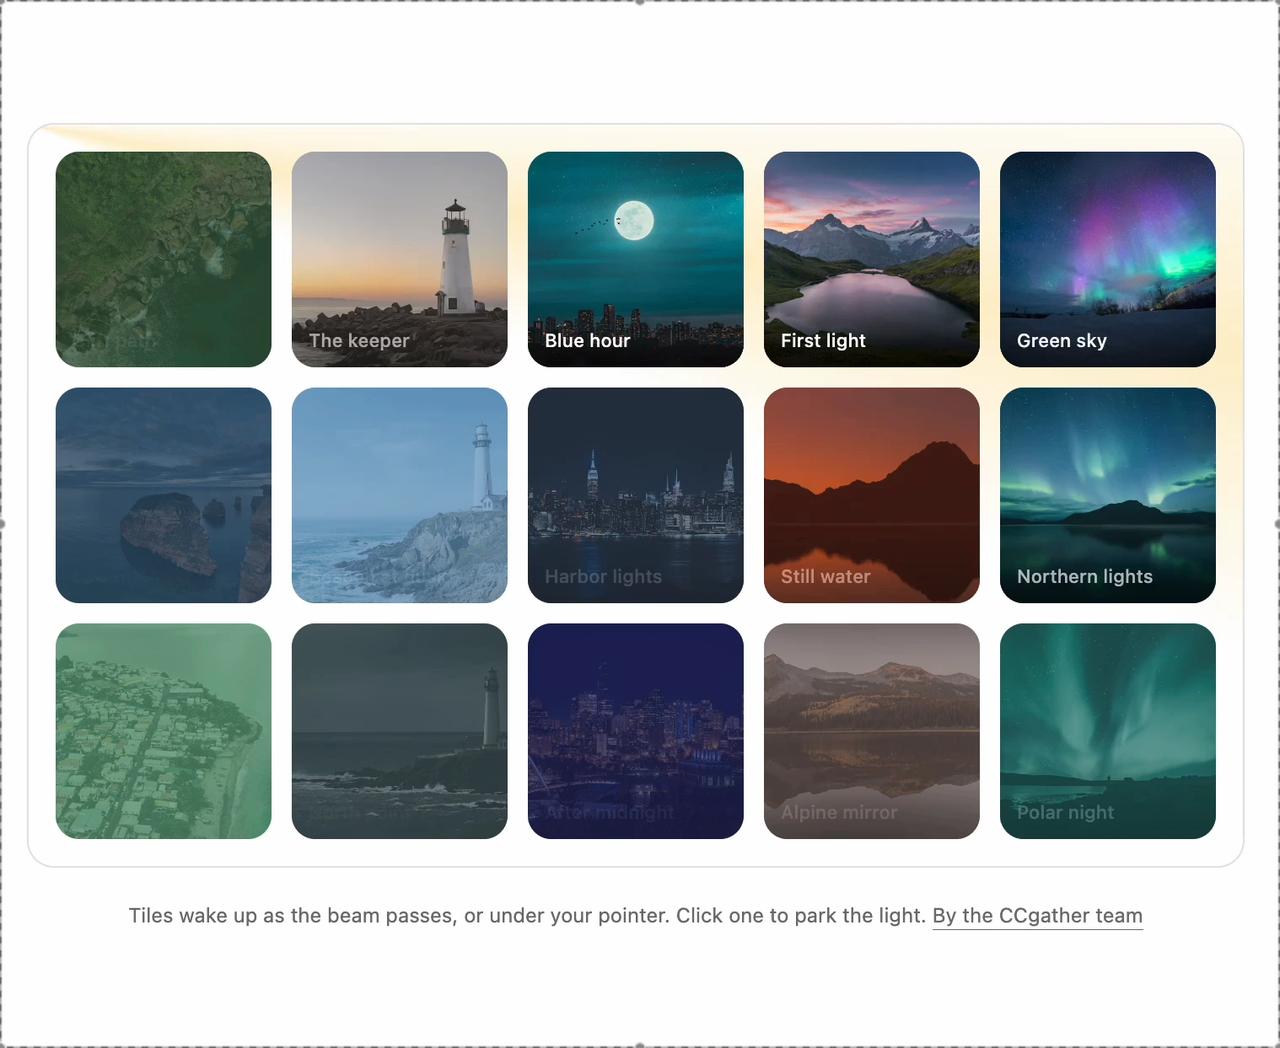Screen dimensions: 1280x1048
Task: Click the 'Northern lights' tile
Action: [x=1107, y=495]
